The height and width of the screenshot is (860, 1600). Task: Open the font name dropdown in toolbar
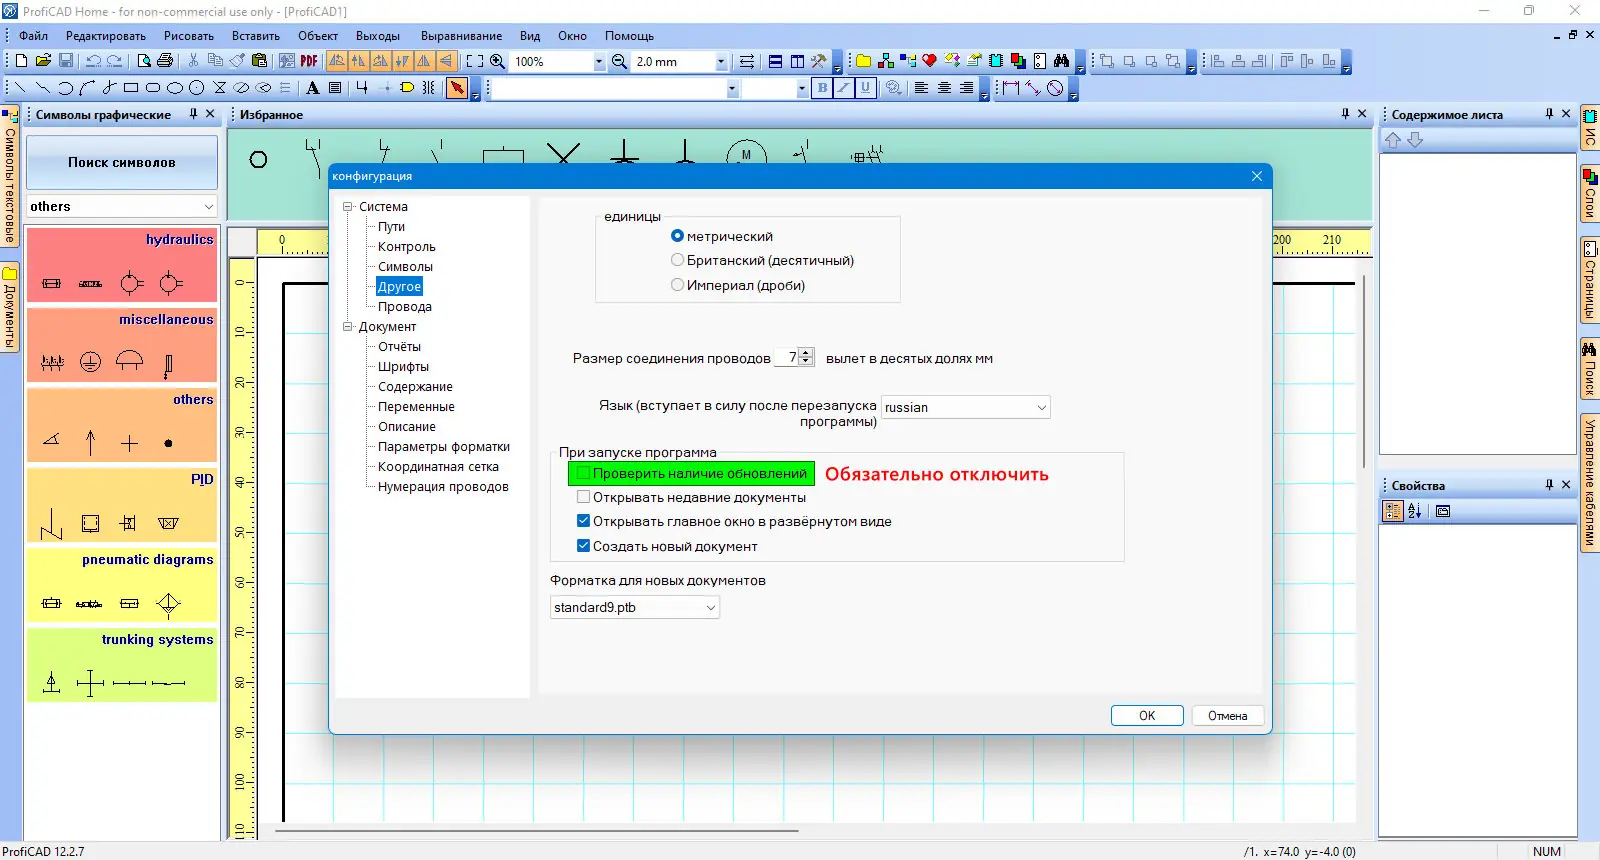point(732,89)
